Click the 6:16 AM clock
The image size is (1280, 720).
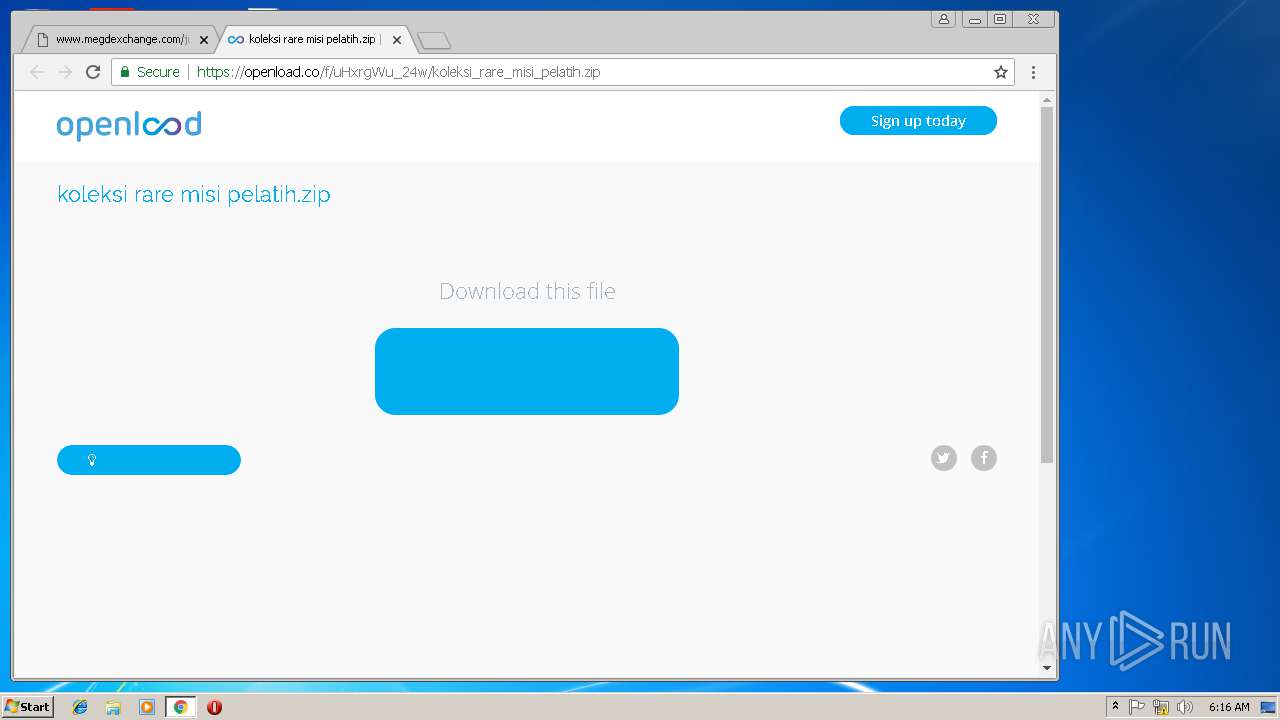click(x=1229, y=707)
